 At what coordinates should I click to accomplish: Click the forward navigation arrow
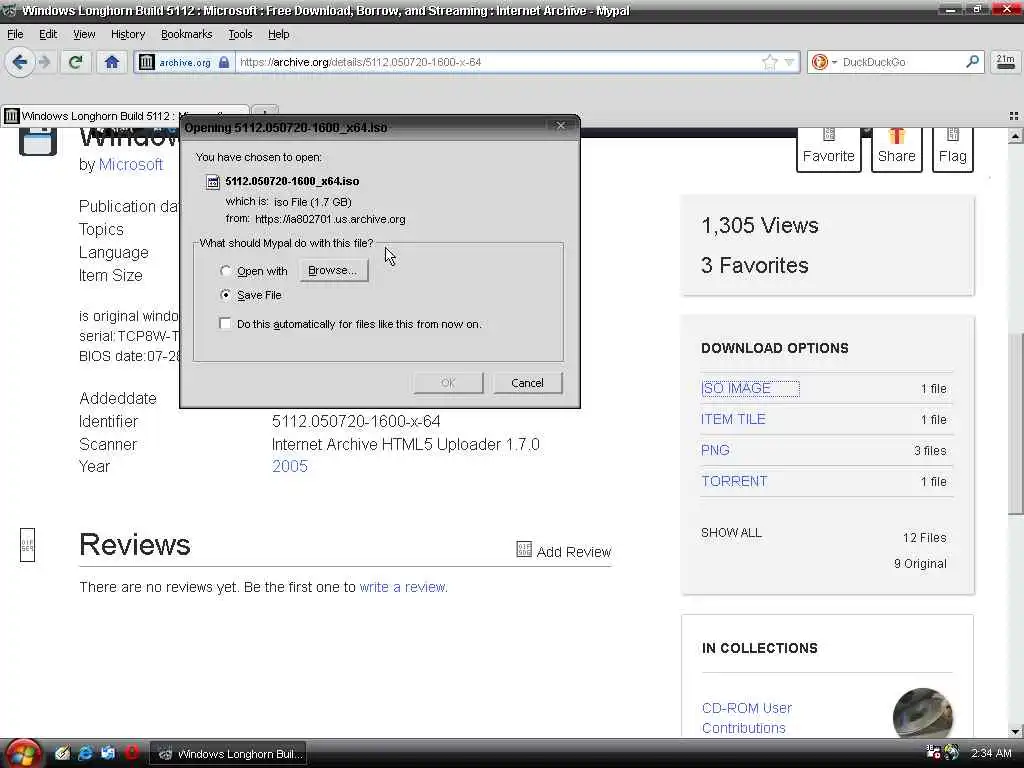coord(44,63)
